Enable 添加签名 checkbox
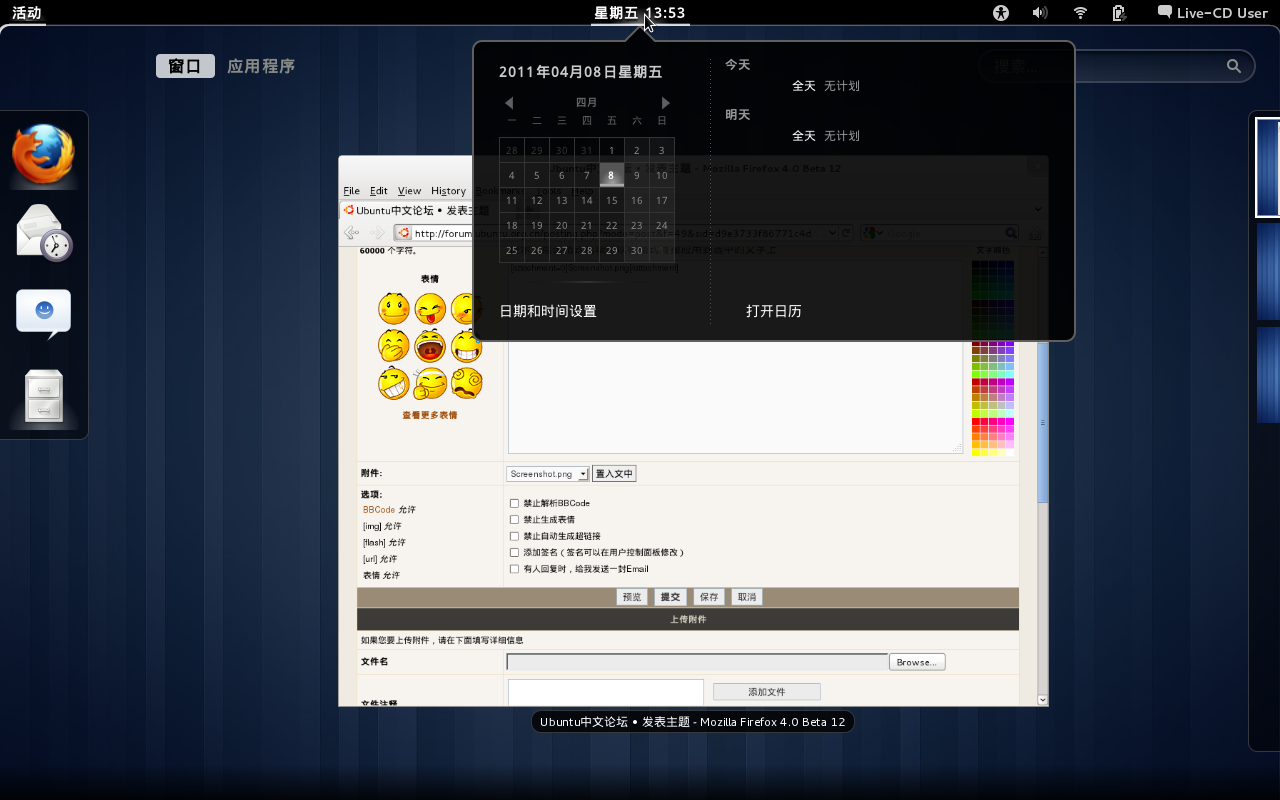Viewport: 1280px width, 800px height. [x=514, y=552]
